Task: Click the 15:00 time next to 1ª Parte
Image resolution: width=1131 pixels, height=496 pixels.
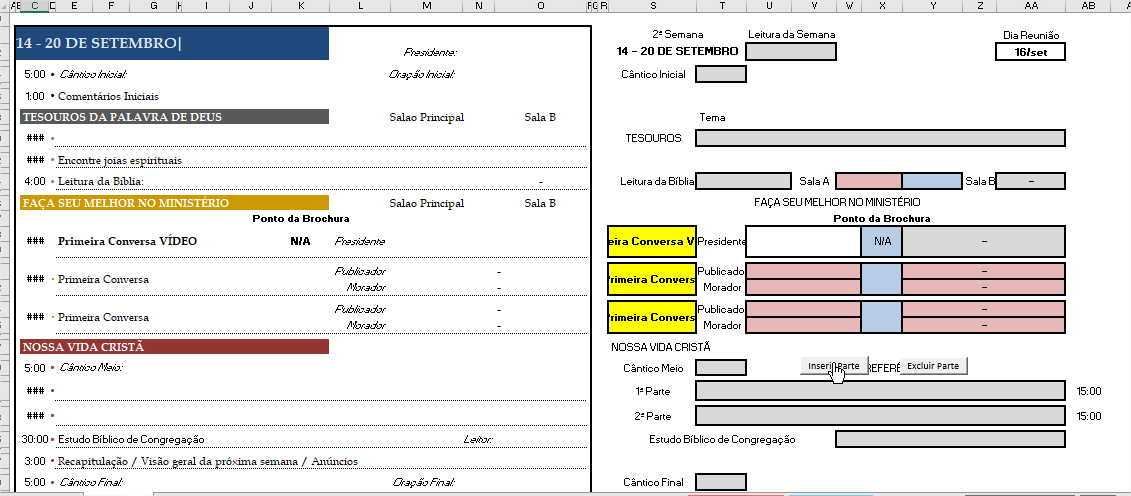Action: [x=1088, y=391]
